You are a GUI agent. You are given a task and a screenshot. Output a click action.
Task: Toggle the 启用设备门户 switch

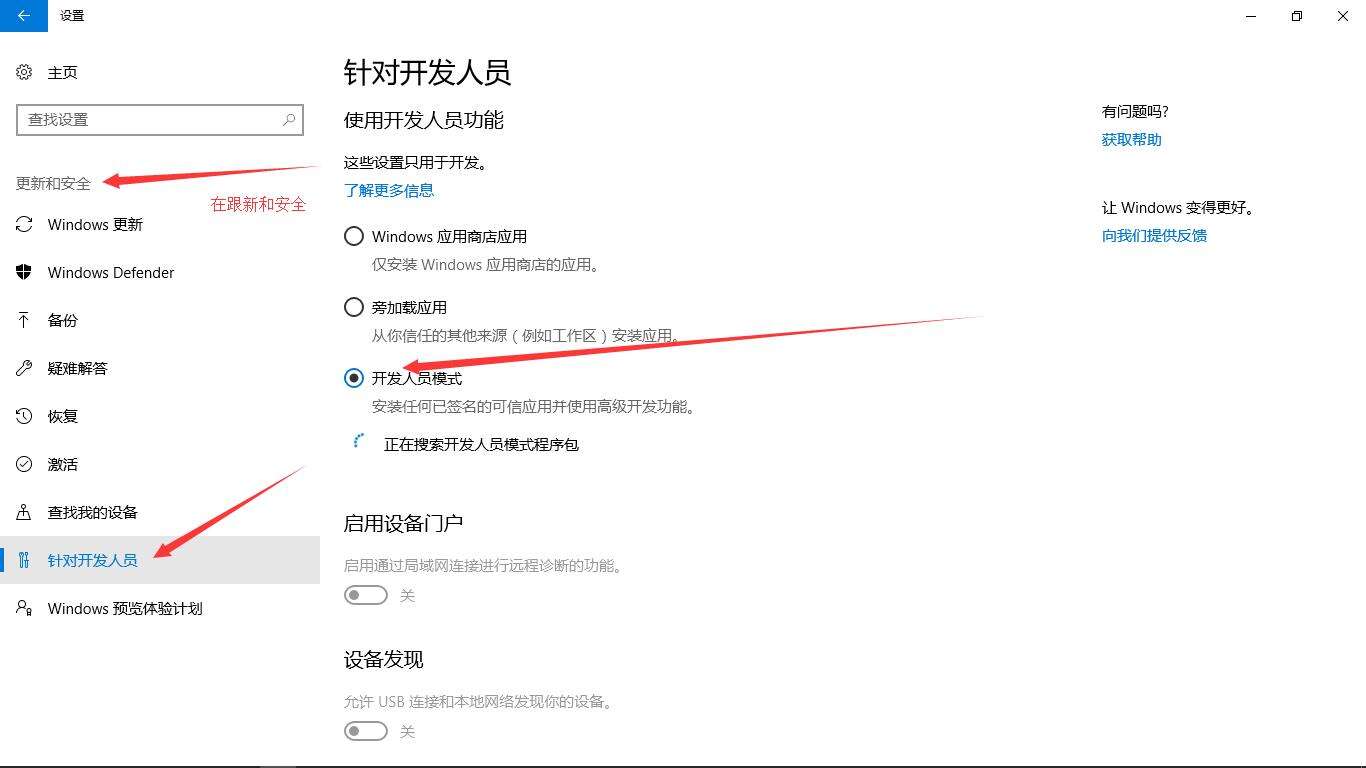366,595
